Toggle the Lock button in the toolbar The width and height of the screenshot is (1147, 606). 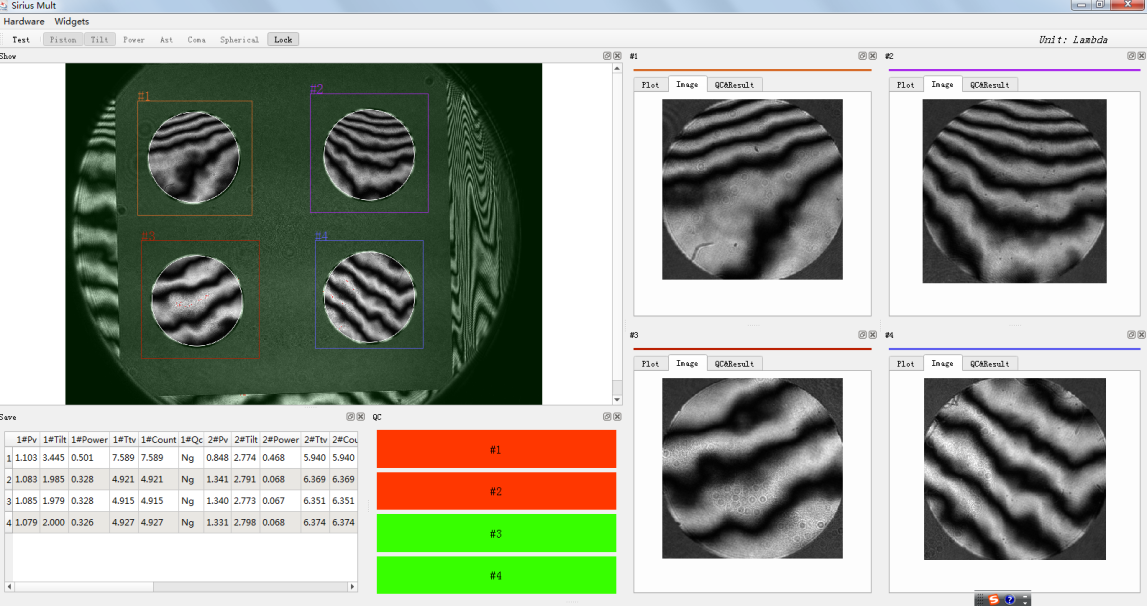283,40
